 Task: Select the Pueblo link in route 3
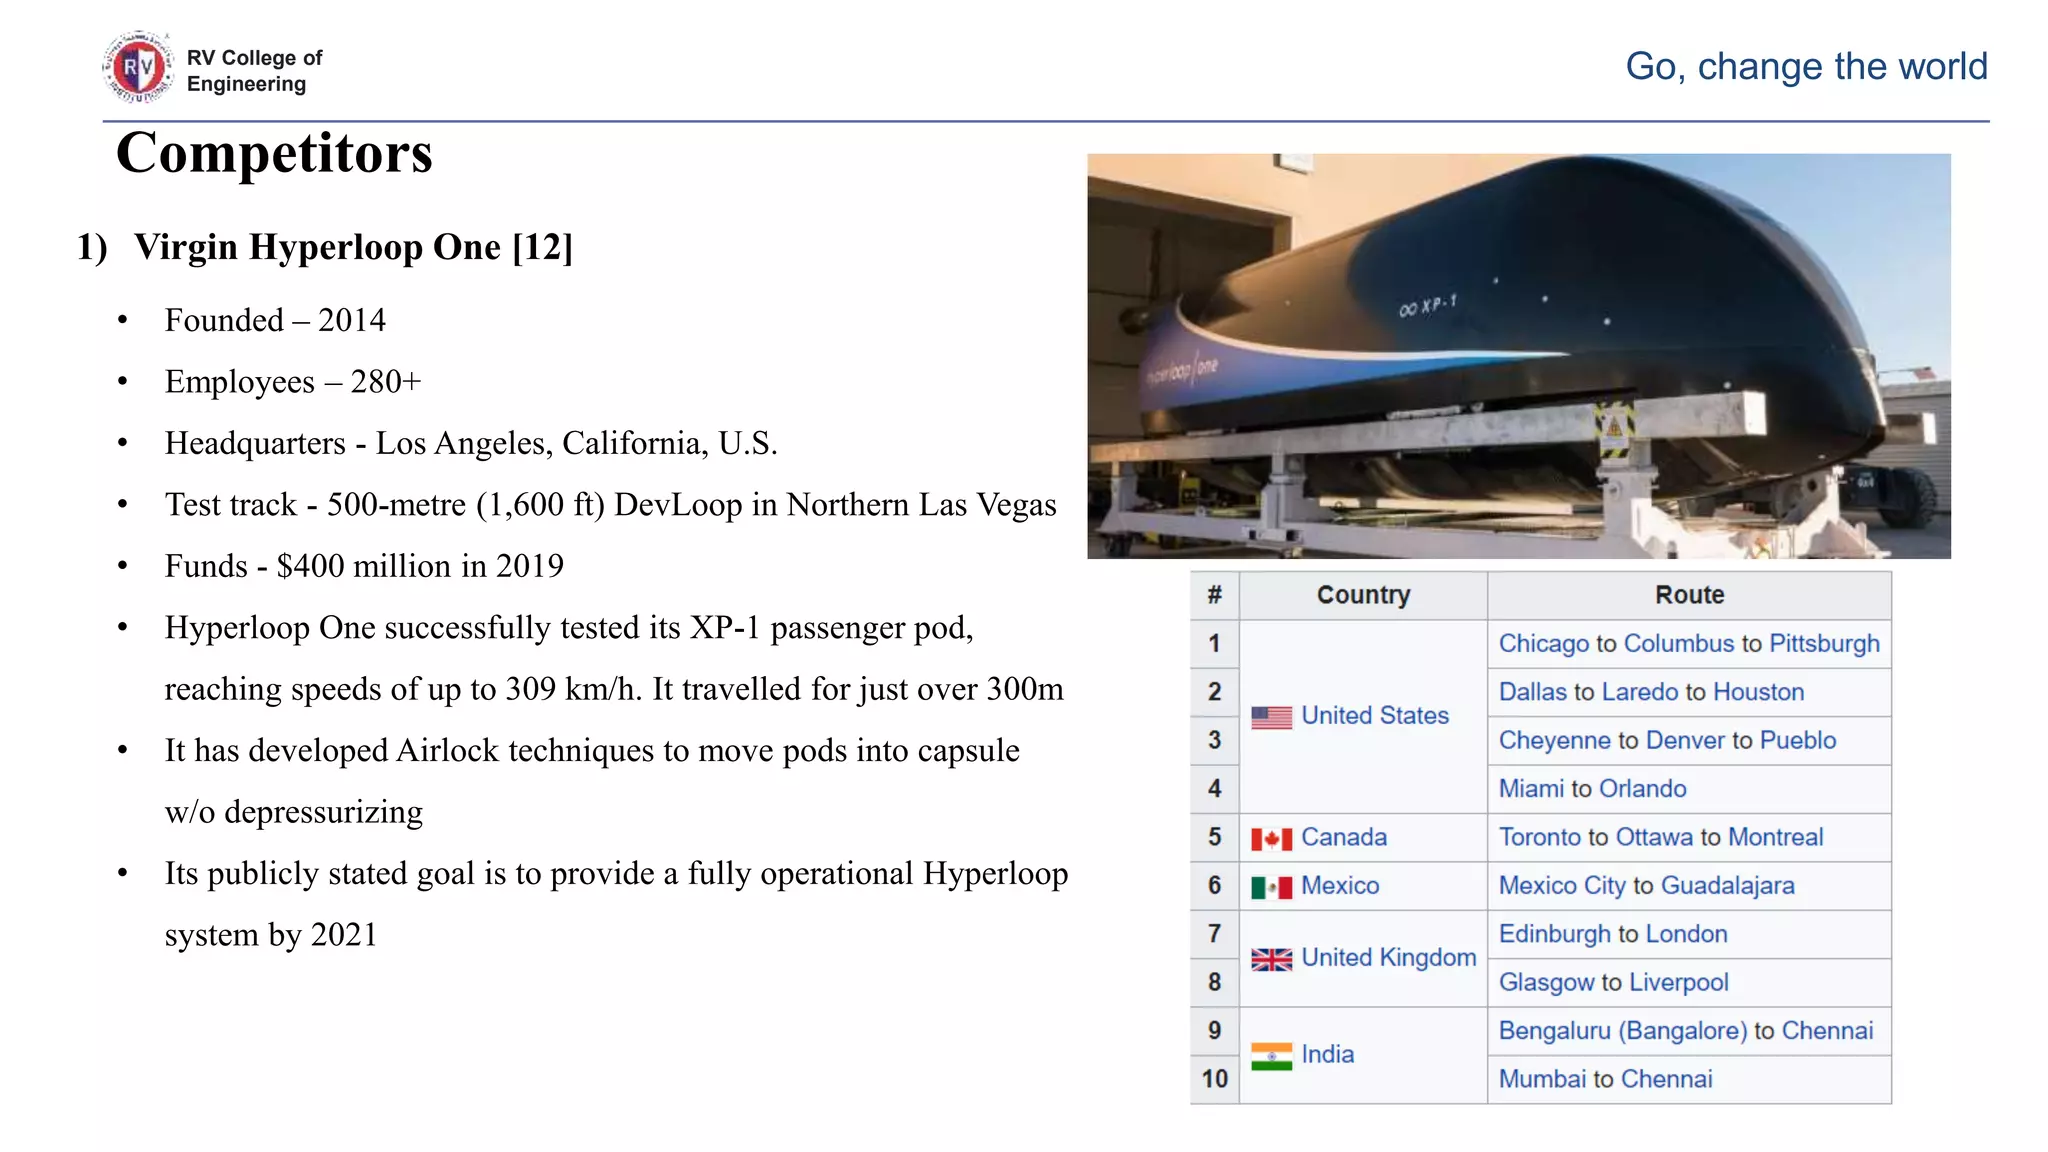(1798, 741)
